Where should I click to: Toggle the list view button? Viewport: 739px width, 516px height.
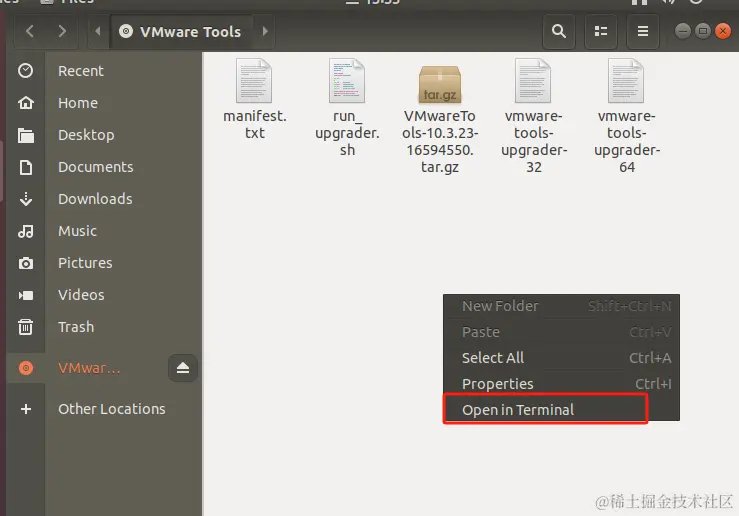[601, 32]
